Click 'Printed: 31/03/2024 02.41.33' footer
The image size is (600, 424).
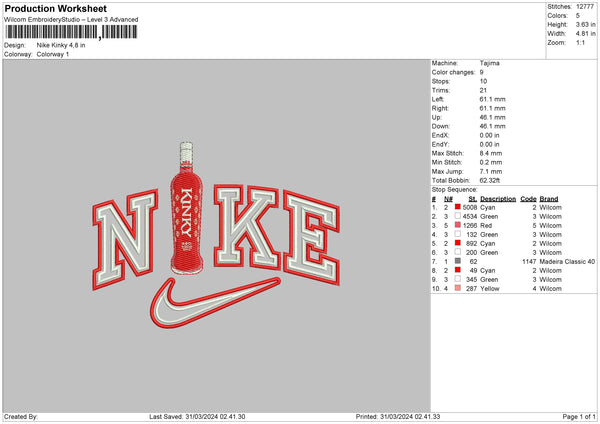click(398, 416)
